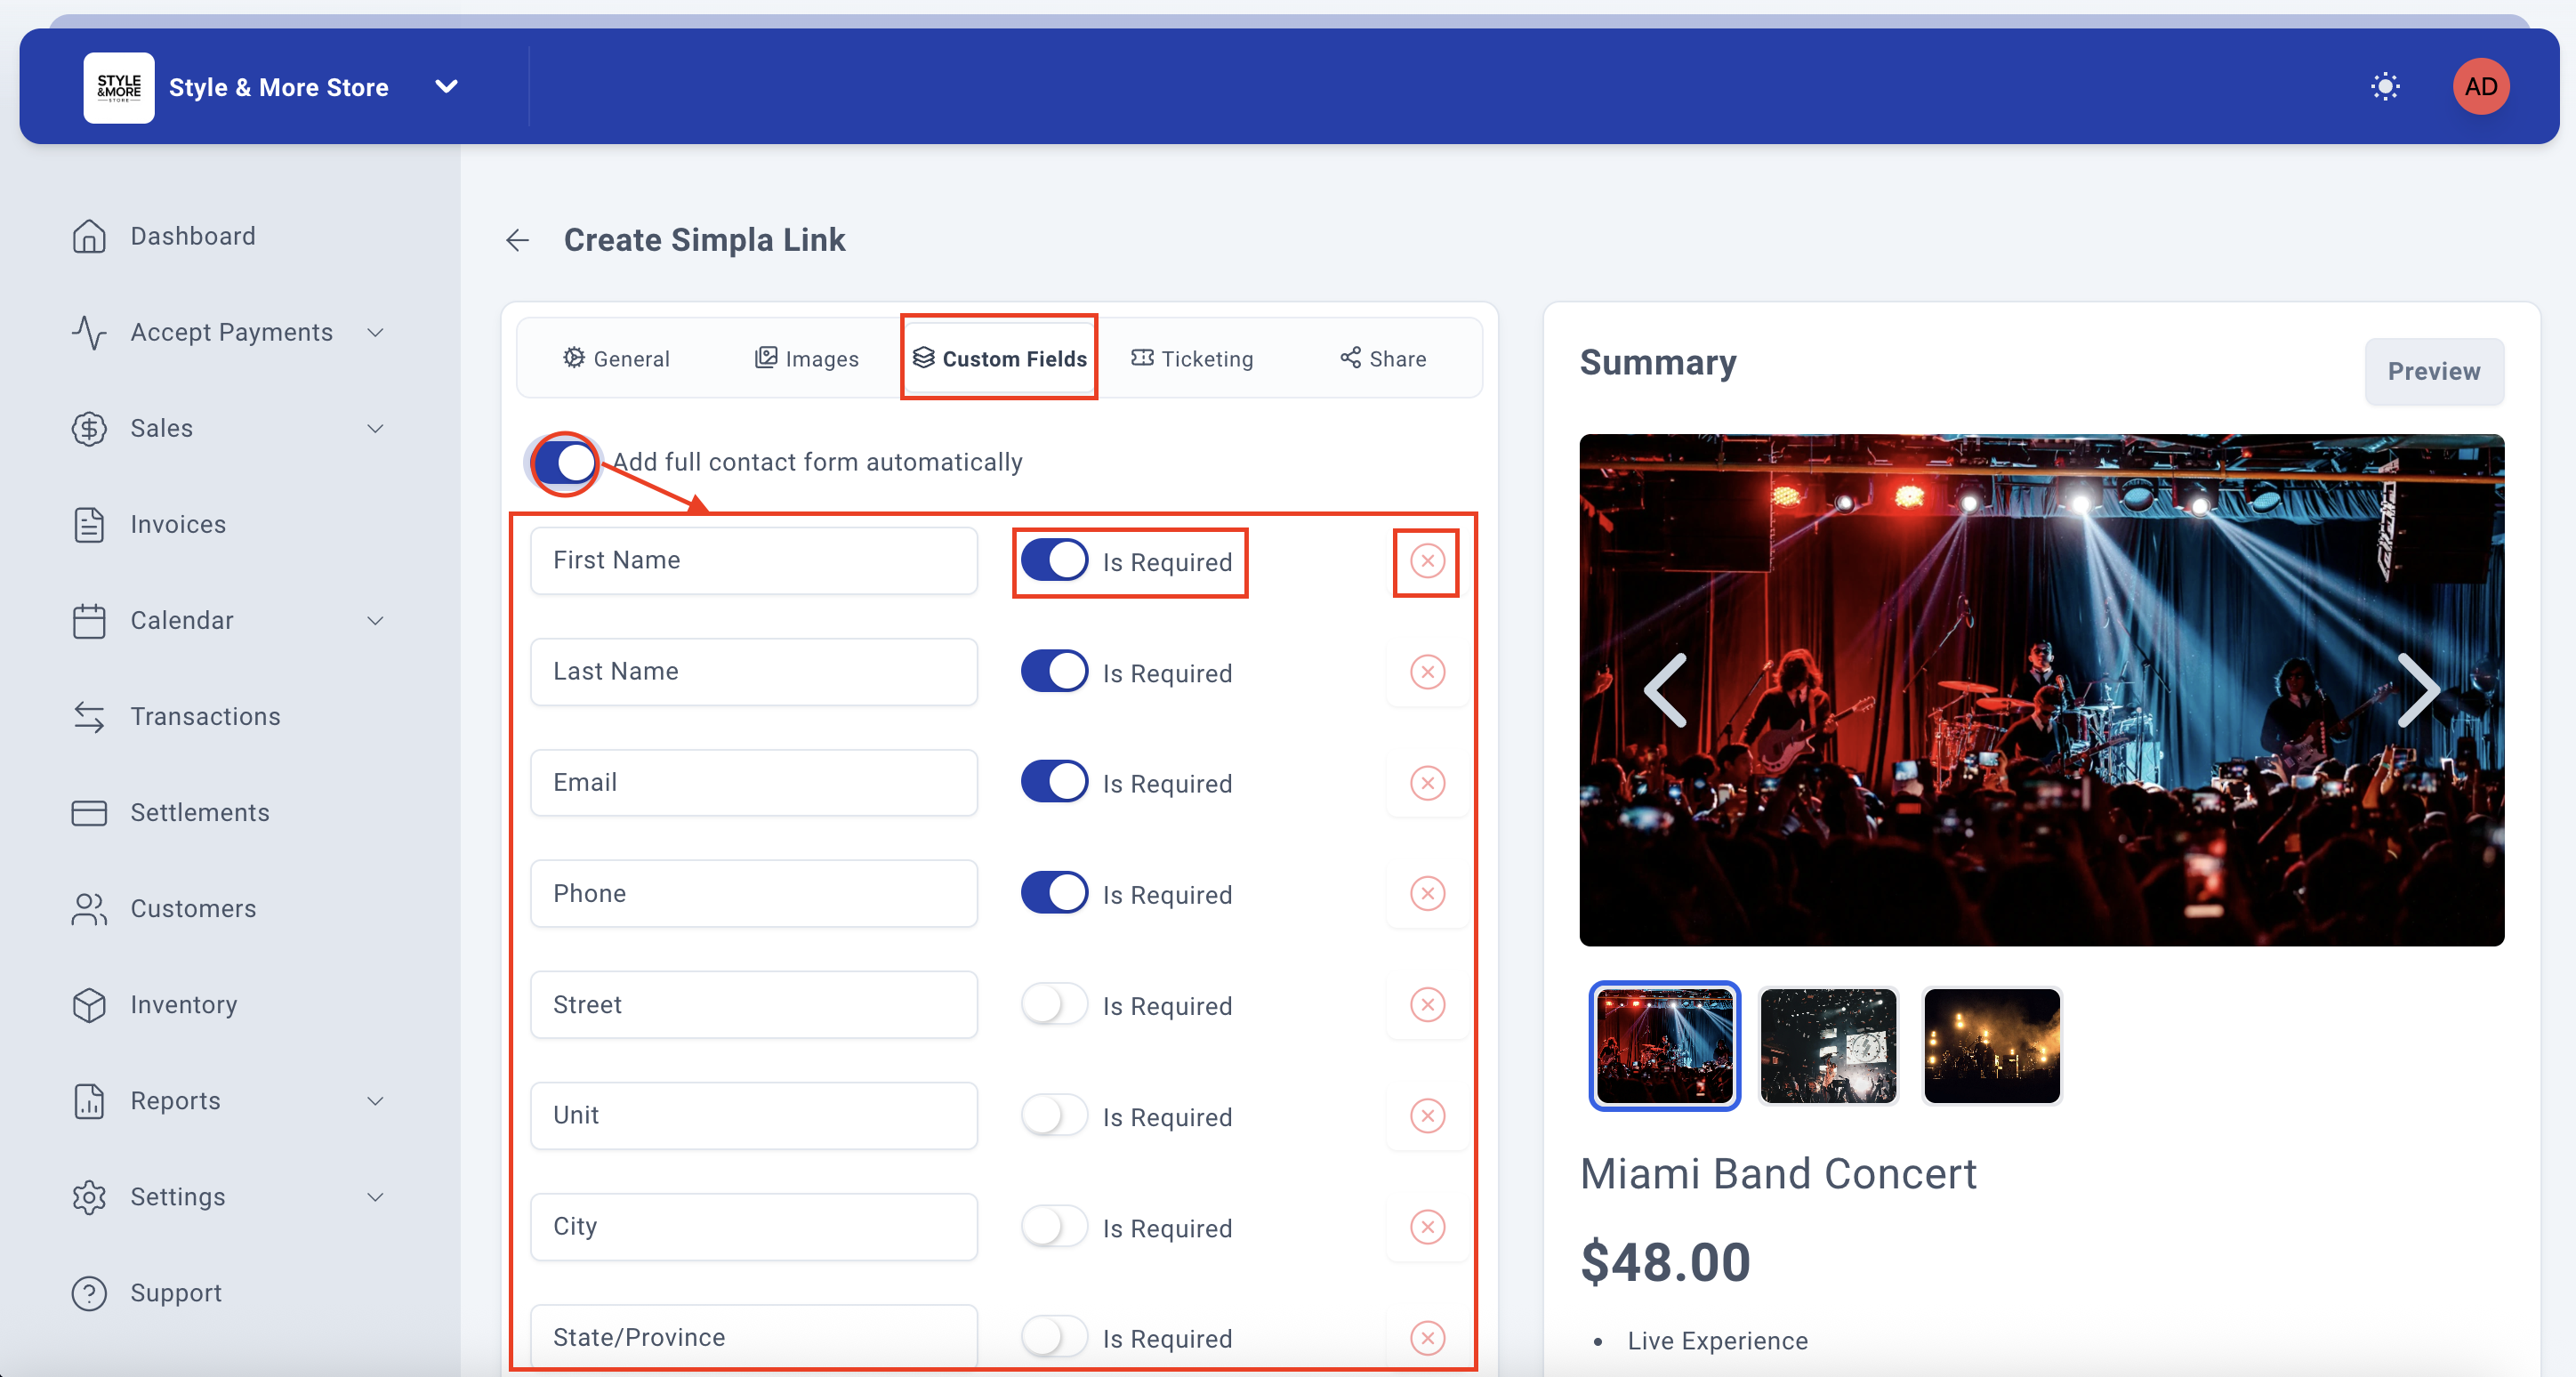Toggle the light/dark theme sun icon
The width and height of the screenshot is (2576, 1377).
[x=2385, y=87]
